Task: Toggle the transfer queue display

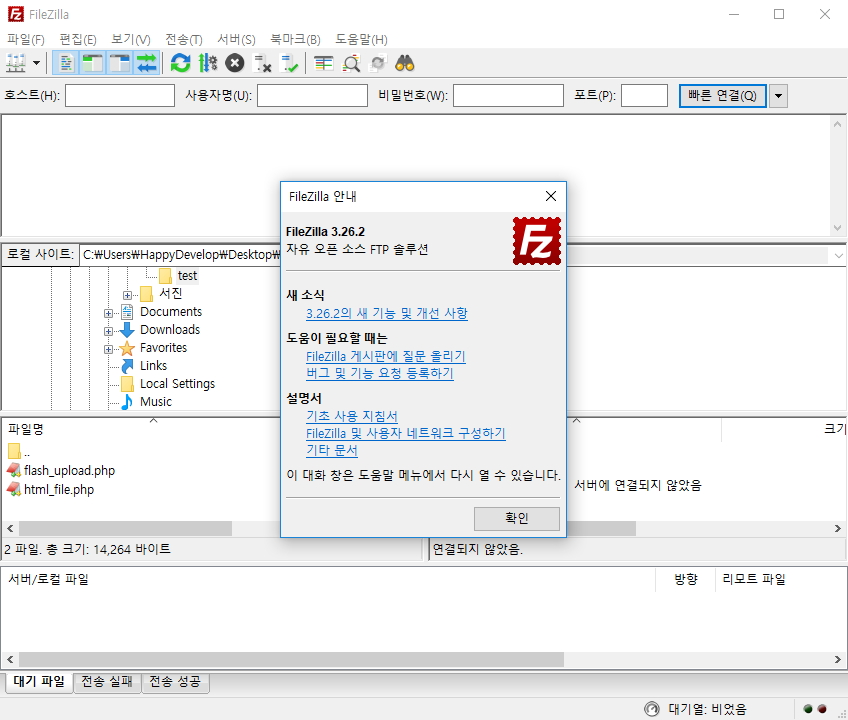Action: (x=147, y=63)
